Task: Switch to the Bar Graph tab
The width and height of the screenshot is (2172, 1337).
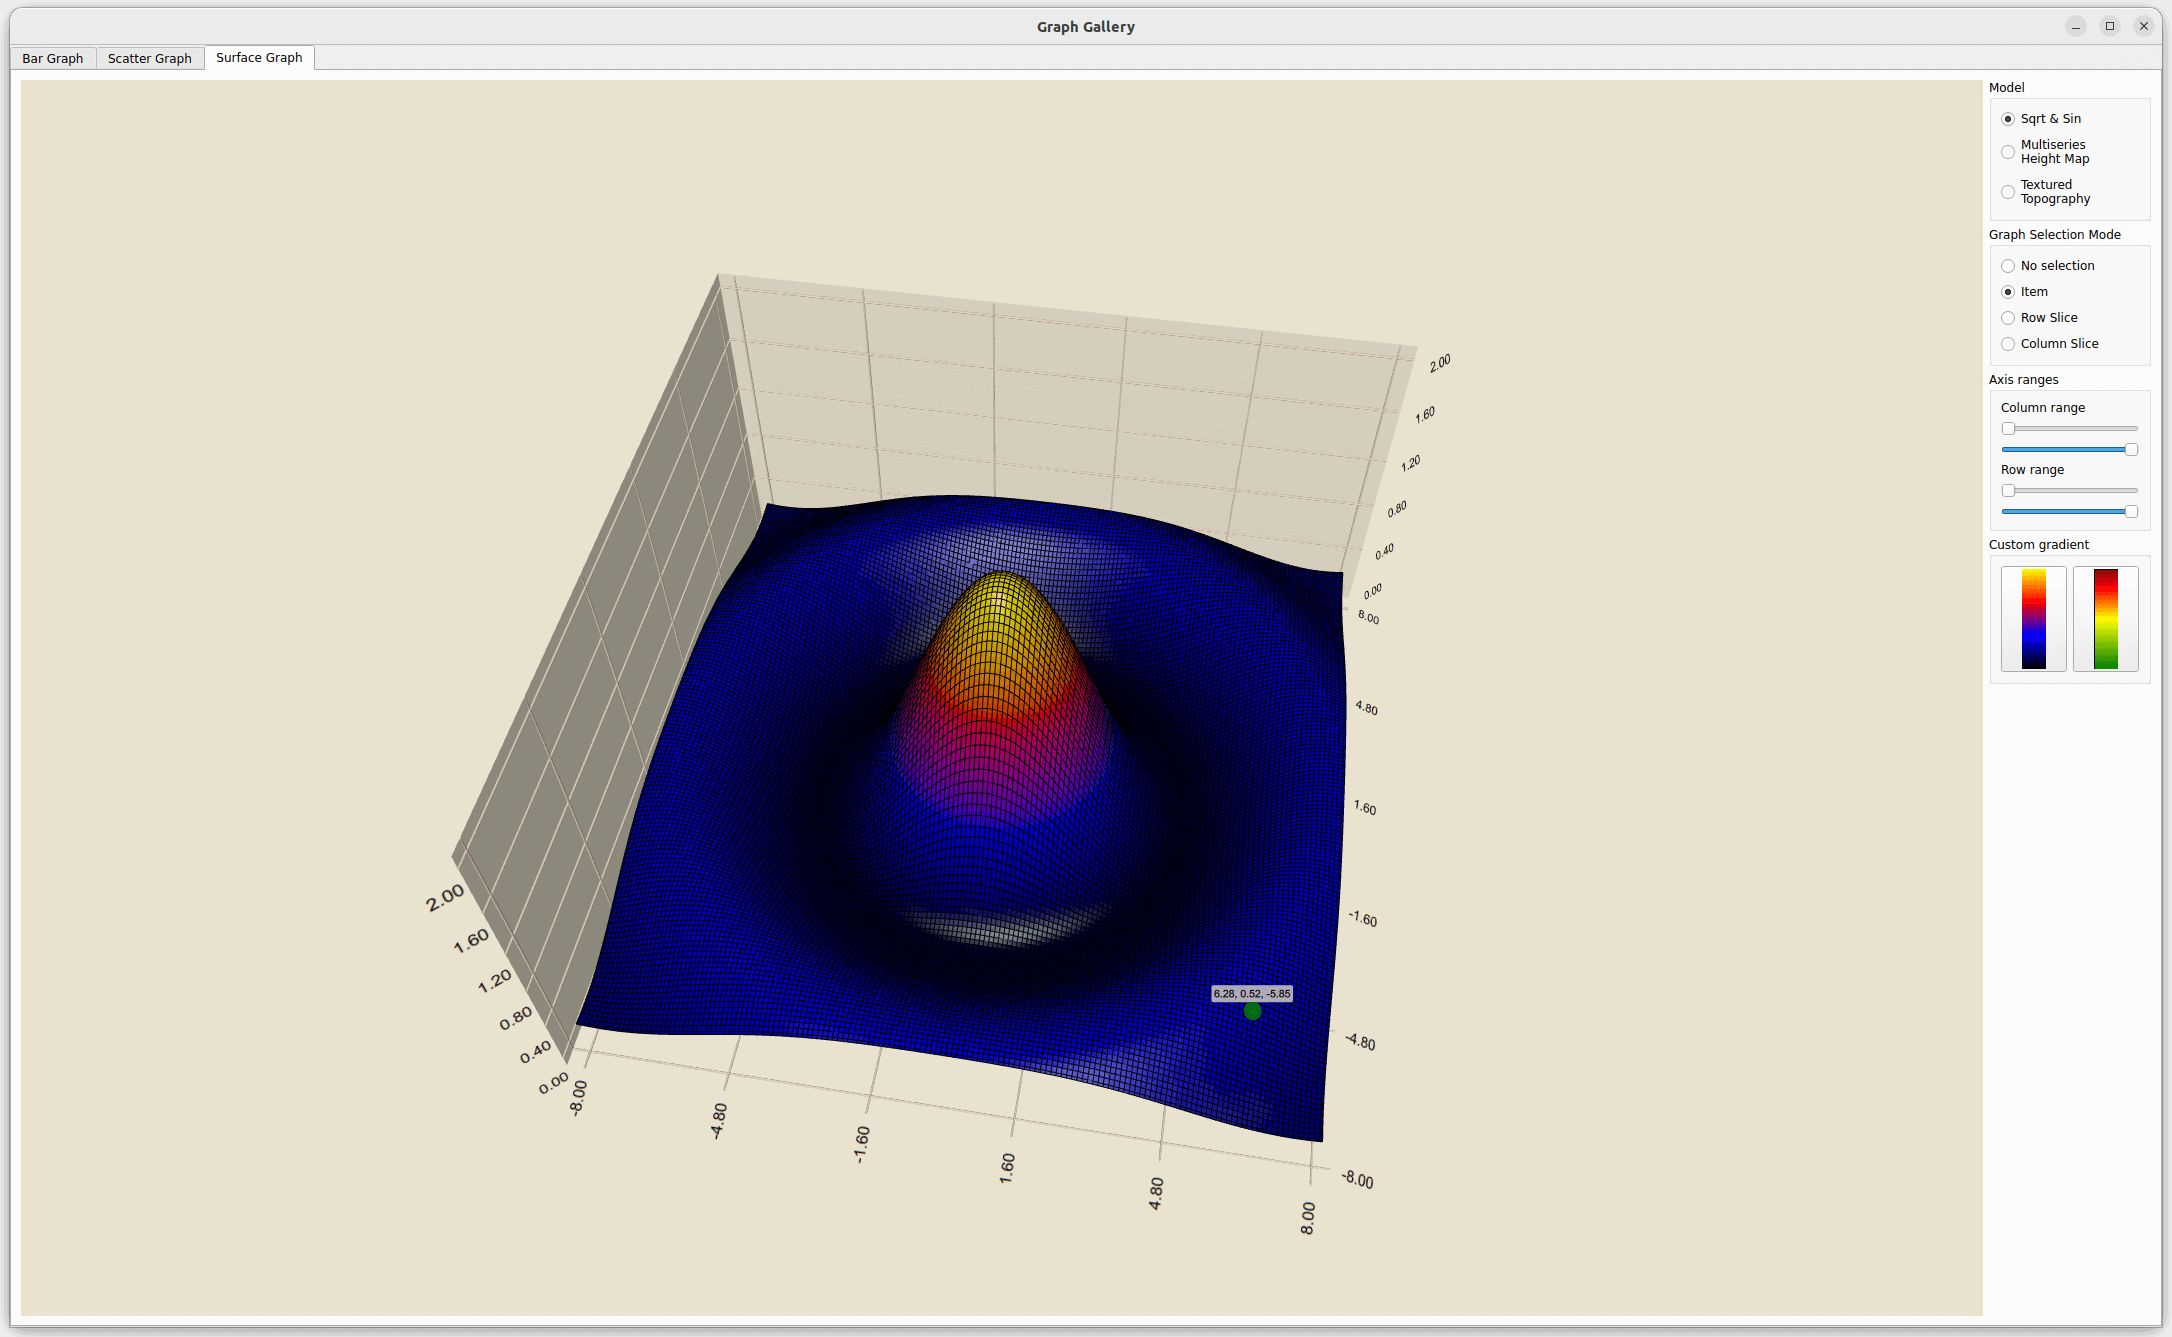Action: coord(53,58)
